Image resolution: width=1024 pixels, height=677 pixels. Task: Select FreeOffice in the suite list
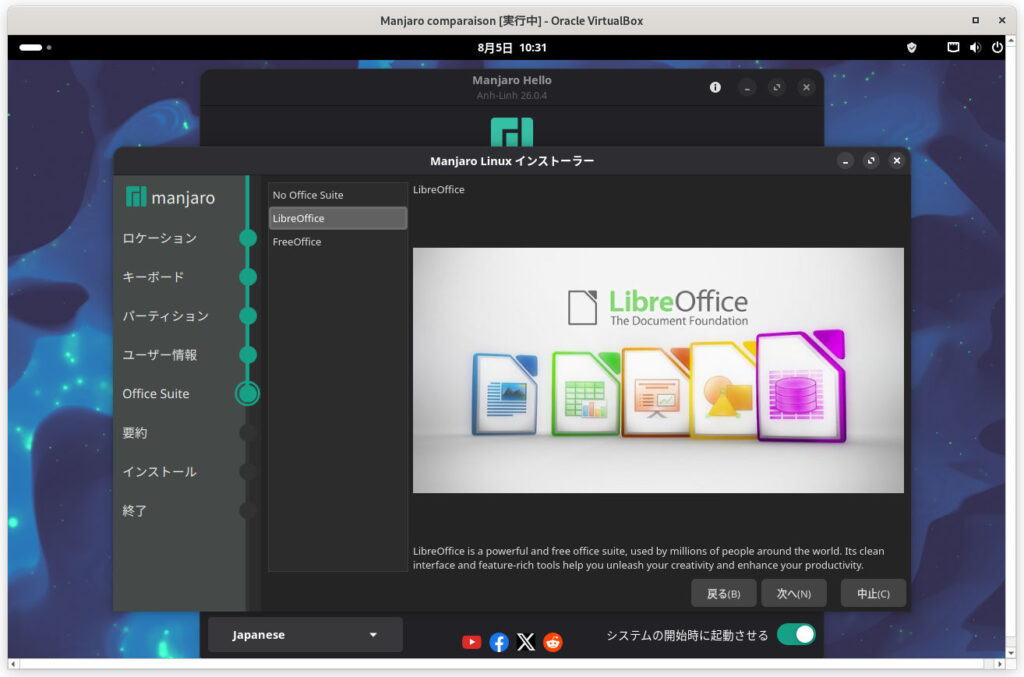click(338, 242)
